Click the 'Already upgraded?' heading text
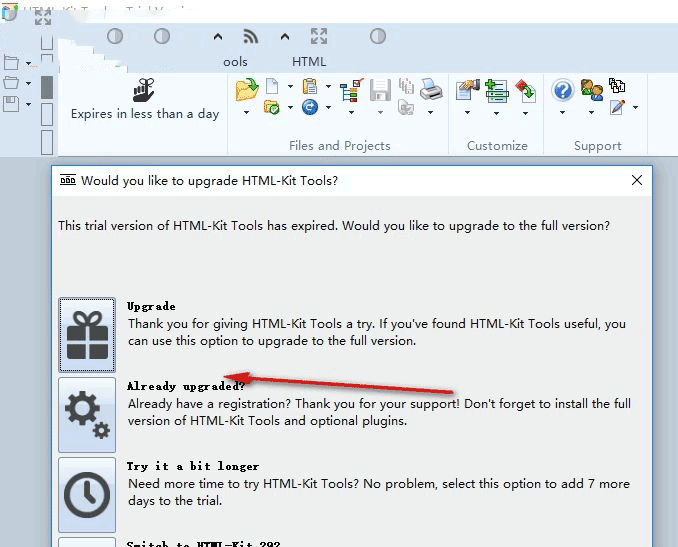The width and height of the screenshot is (678, 547). 186,386
